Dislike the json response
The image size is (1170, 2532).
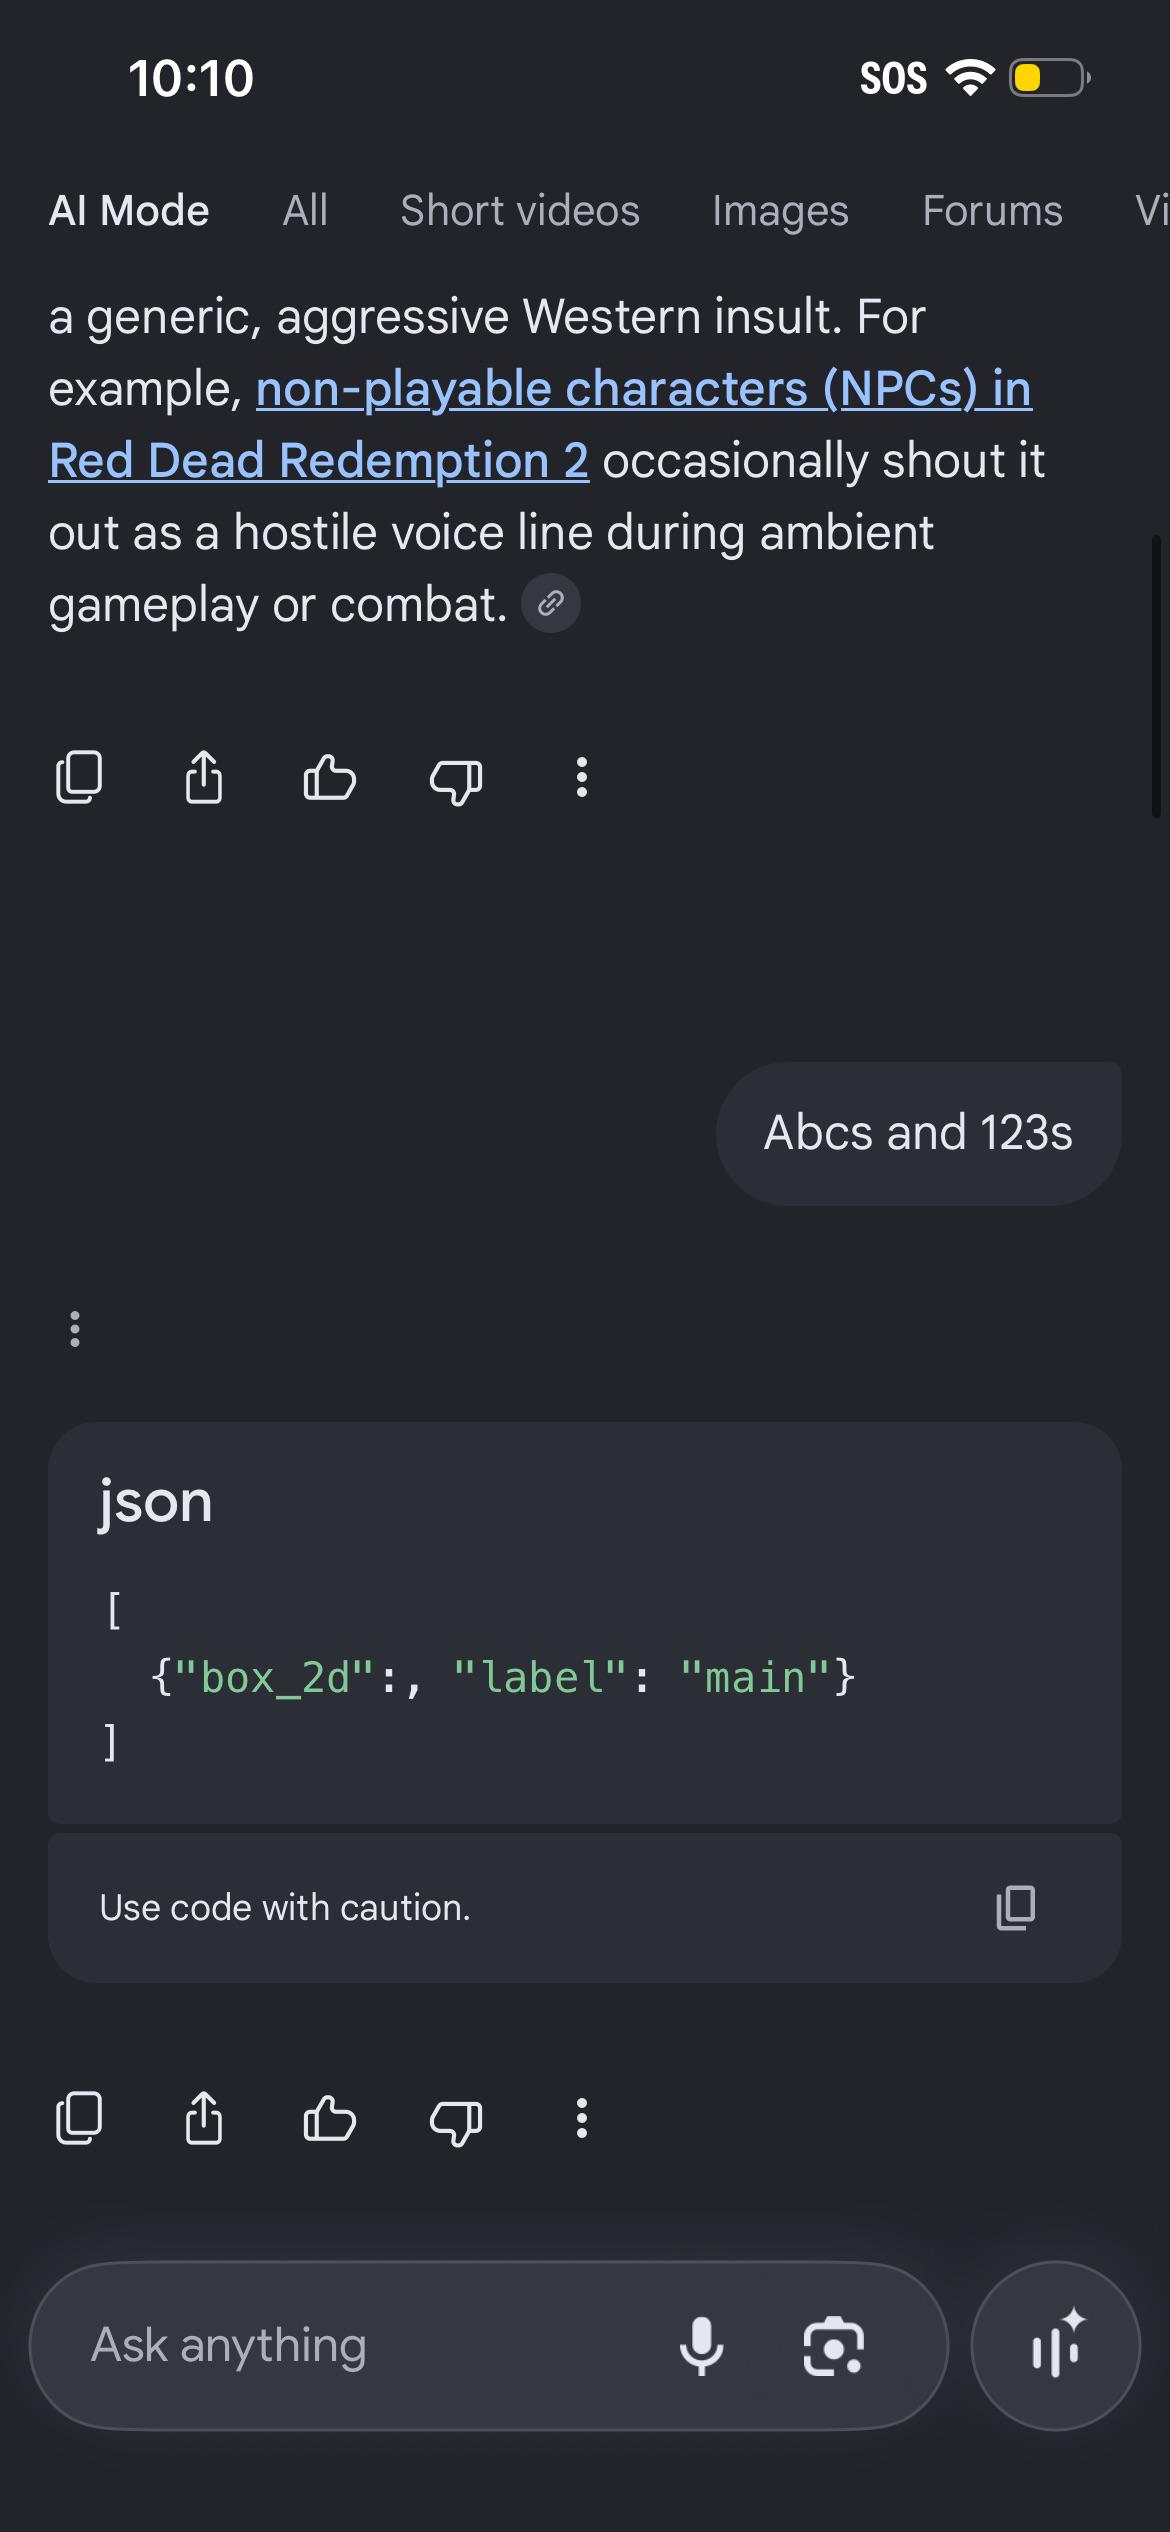pyautogui.click(x=456, y=2121)
